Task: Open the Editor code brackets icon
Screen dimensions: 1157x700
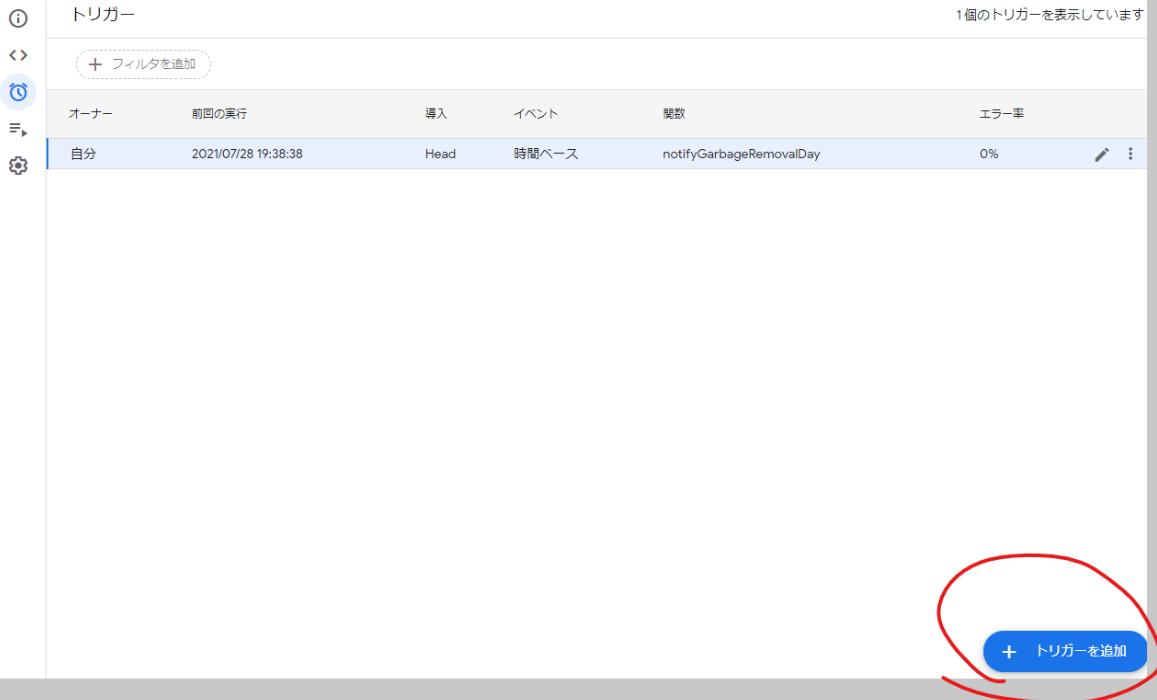Action: click(x=18, y=55)
